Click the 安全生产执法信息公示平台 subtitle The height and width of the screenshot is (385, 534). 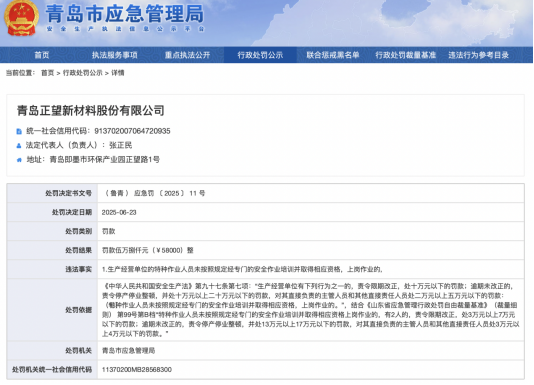125,29
